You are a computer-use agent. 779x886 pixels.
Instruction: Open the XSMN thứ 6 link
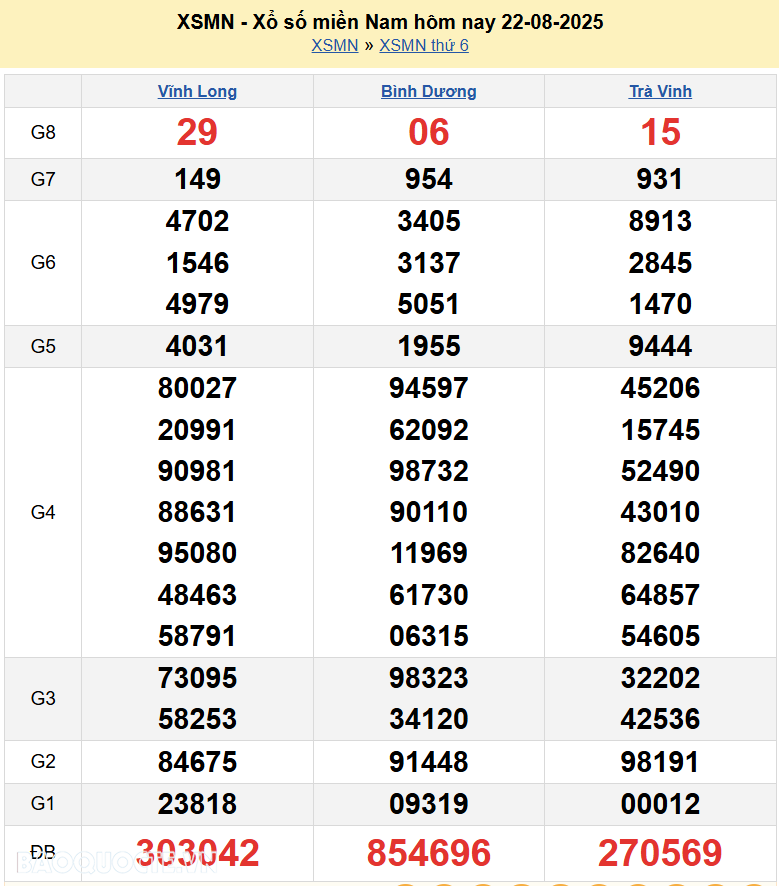pyautogui.click(x=424, y=46)
